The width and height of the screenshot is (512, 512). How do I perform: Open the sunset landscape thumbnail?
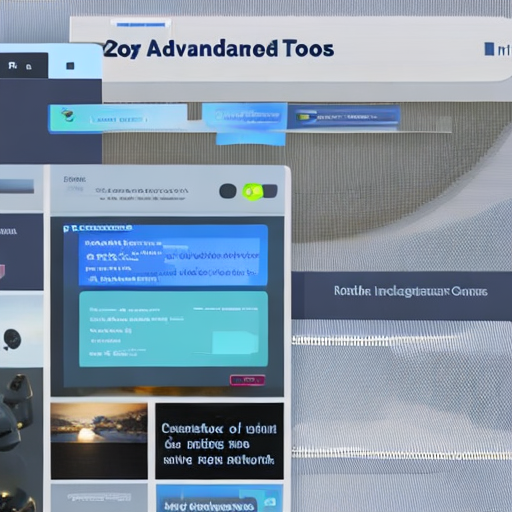99,441
